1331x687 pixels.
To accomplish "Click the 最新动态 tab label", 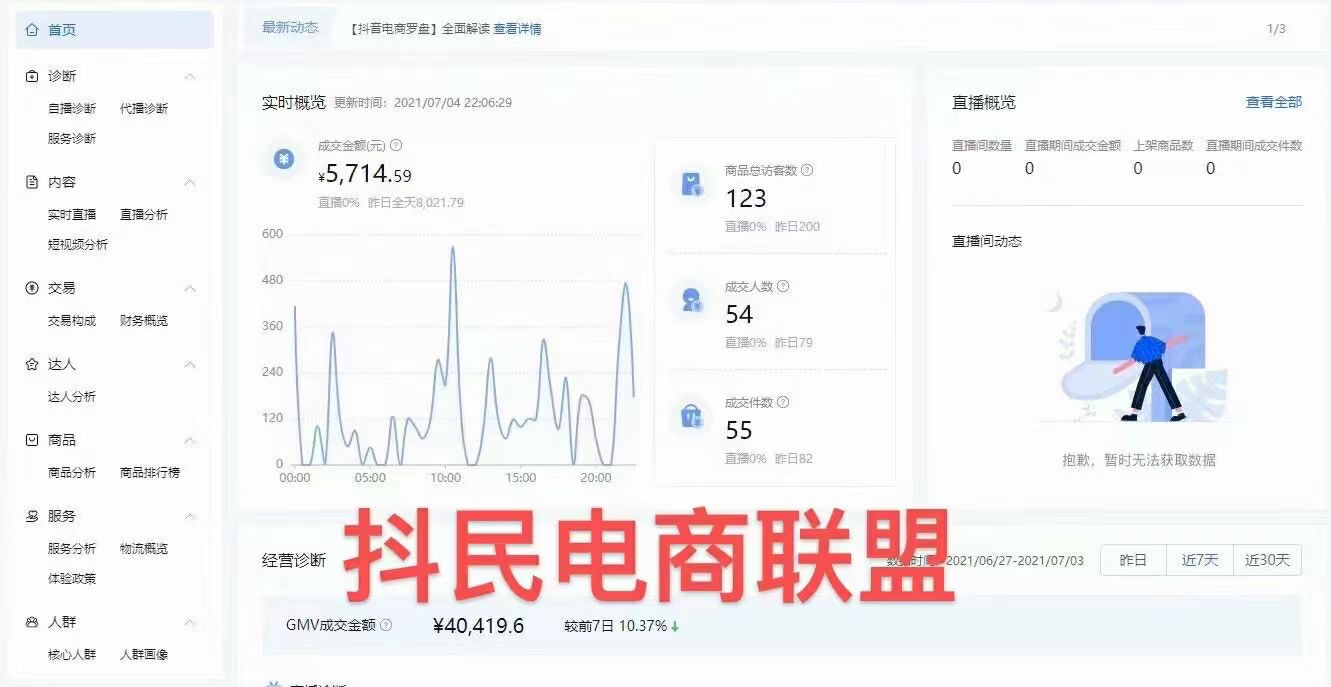I will pos(290,28).
